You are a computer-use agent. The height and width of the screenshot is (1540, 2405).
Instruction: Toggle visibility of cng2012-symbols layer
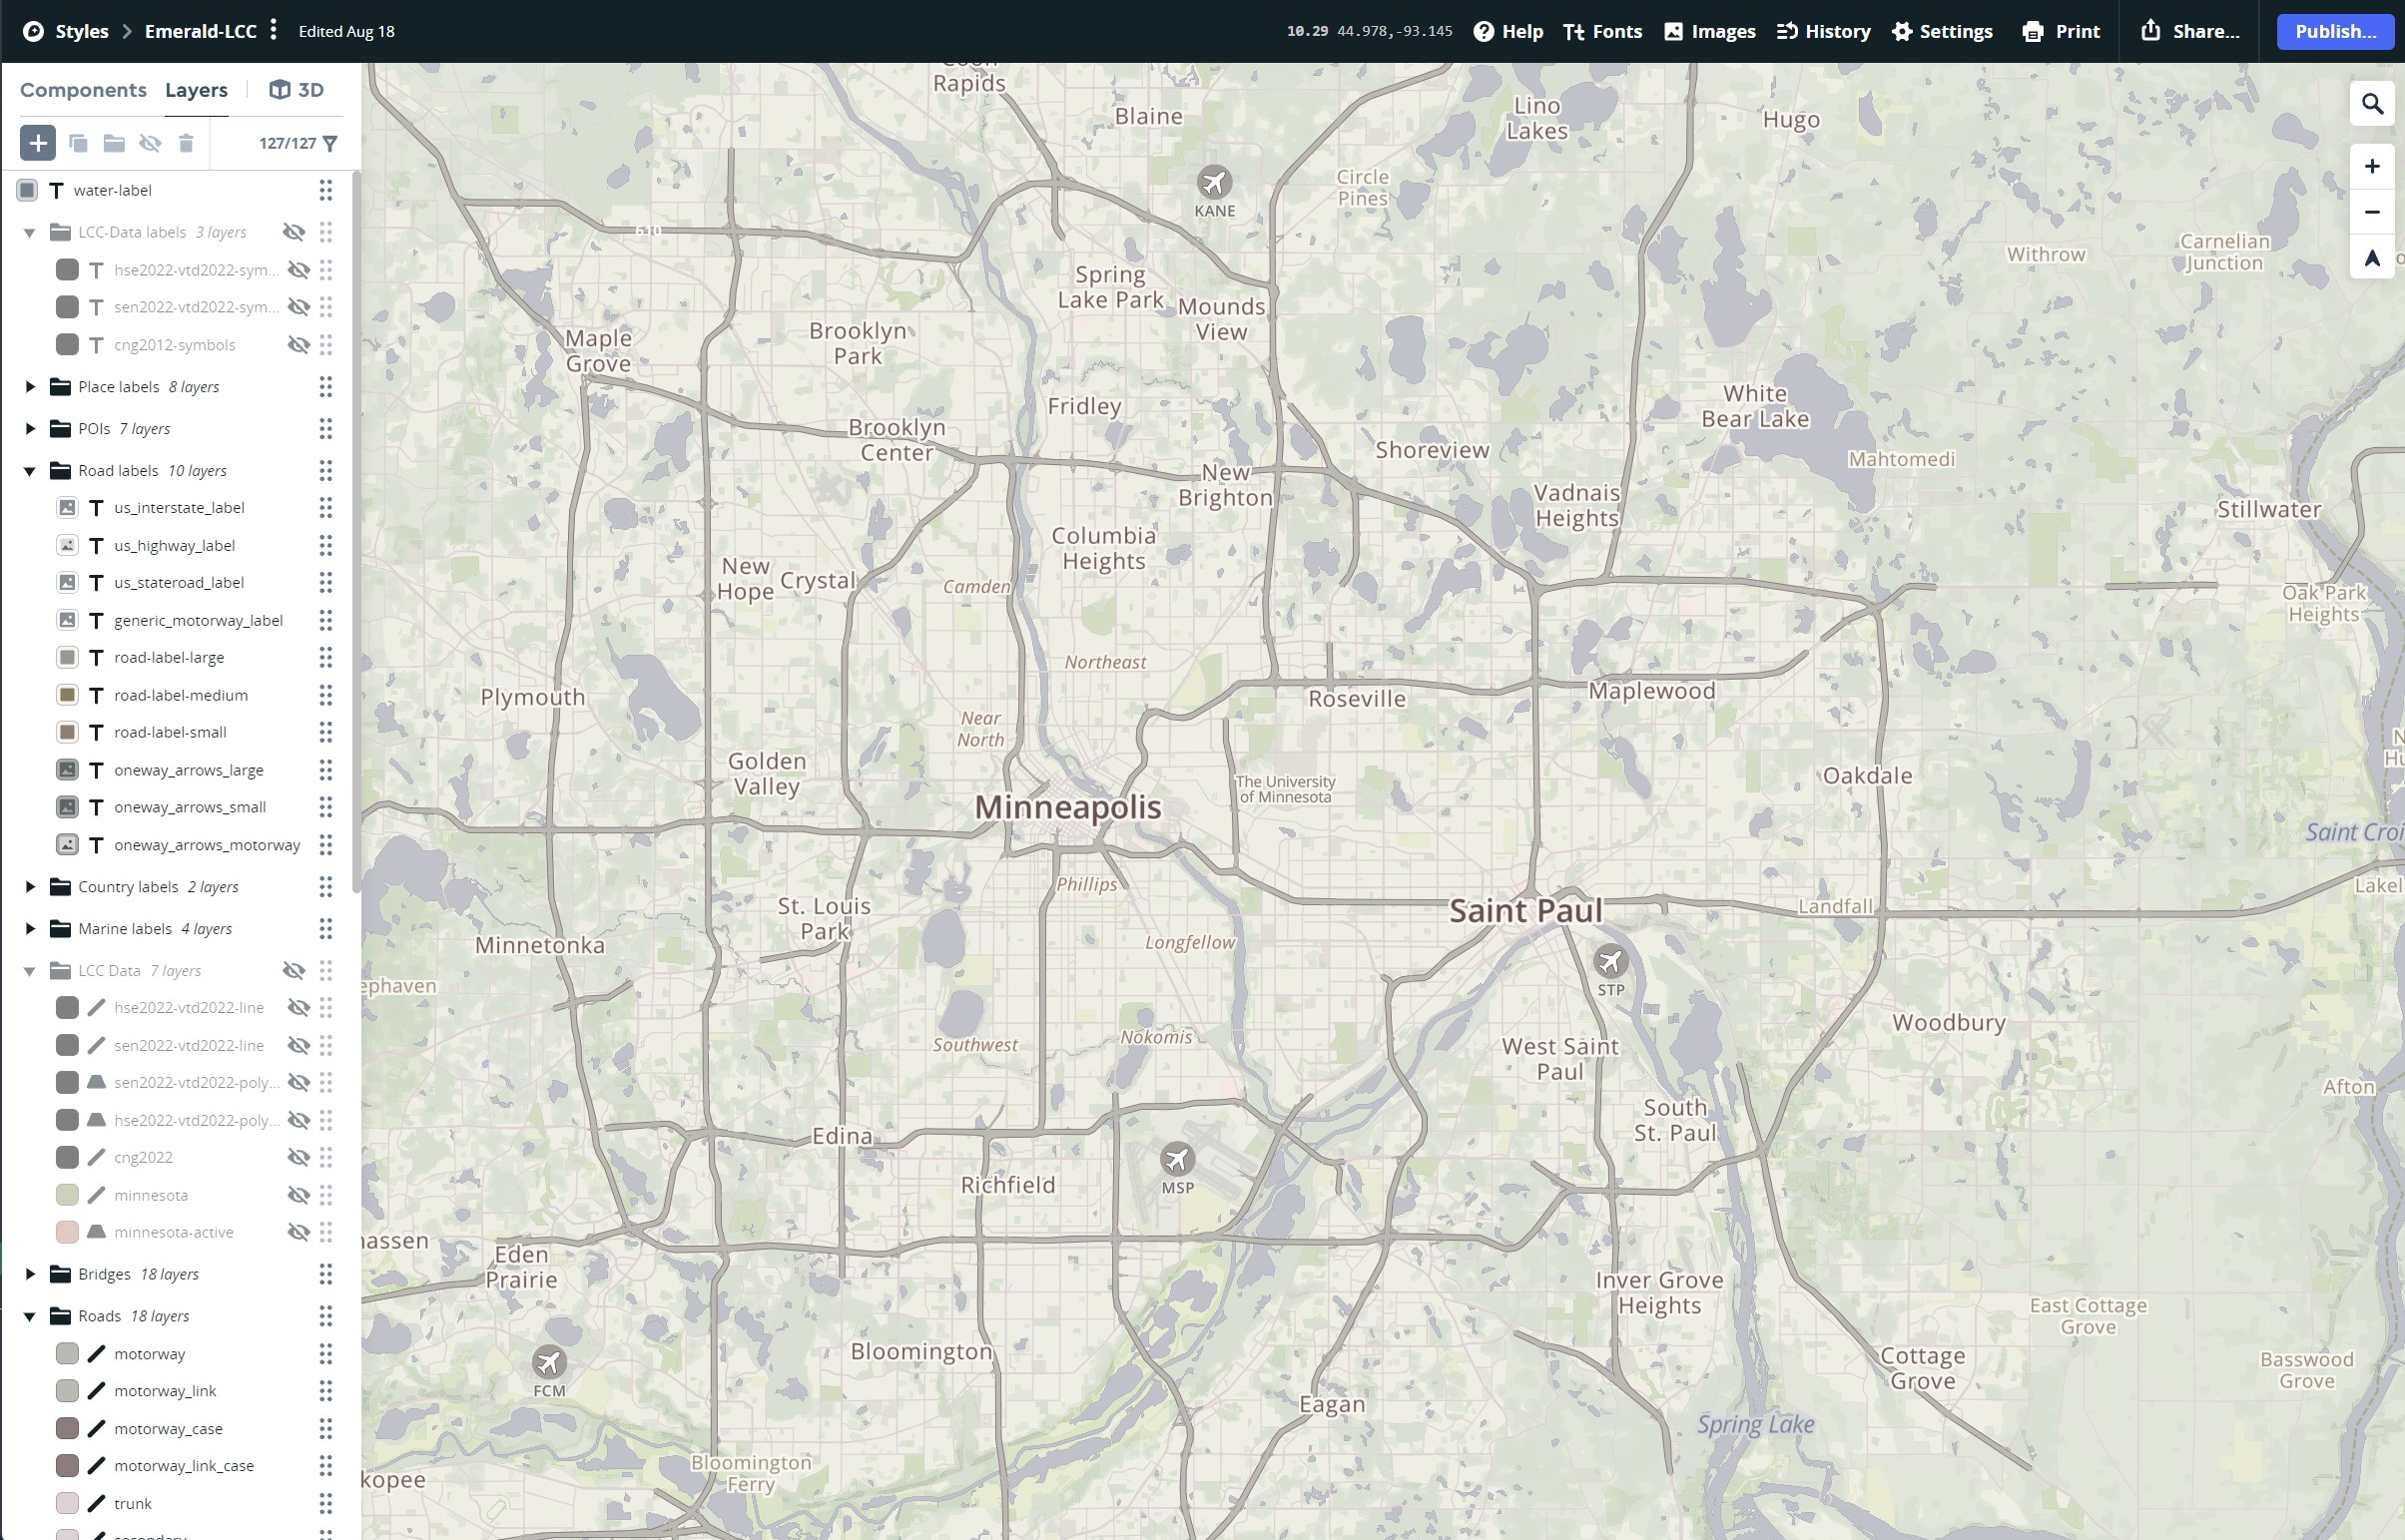click(299, 344)
